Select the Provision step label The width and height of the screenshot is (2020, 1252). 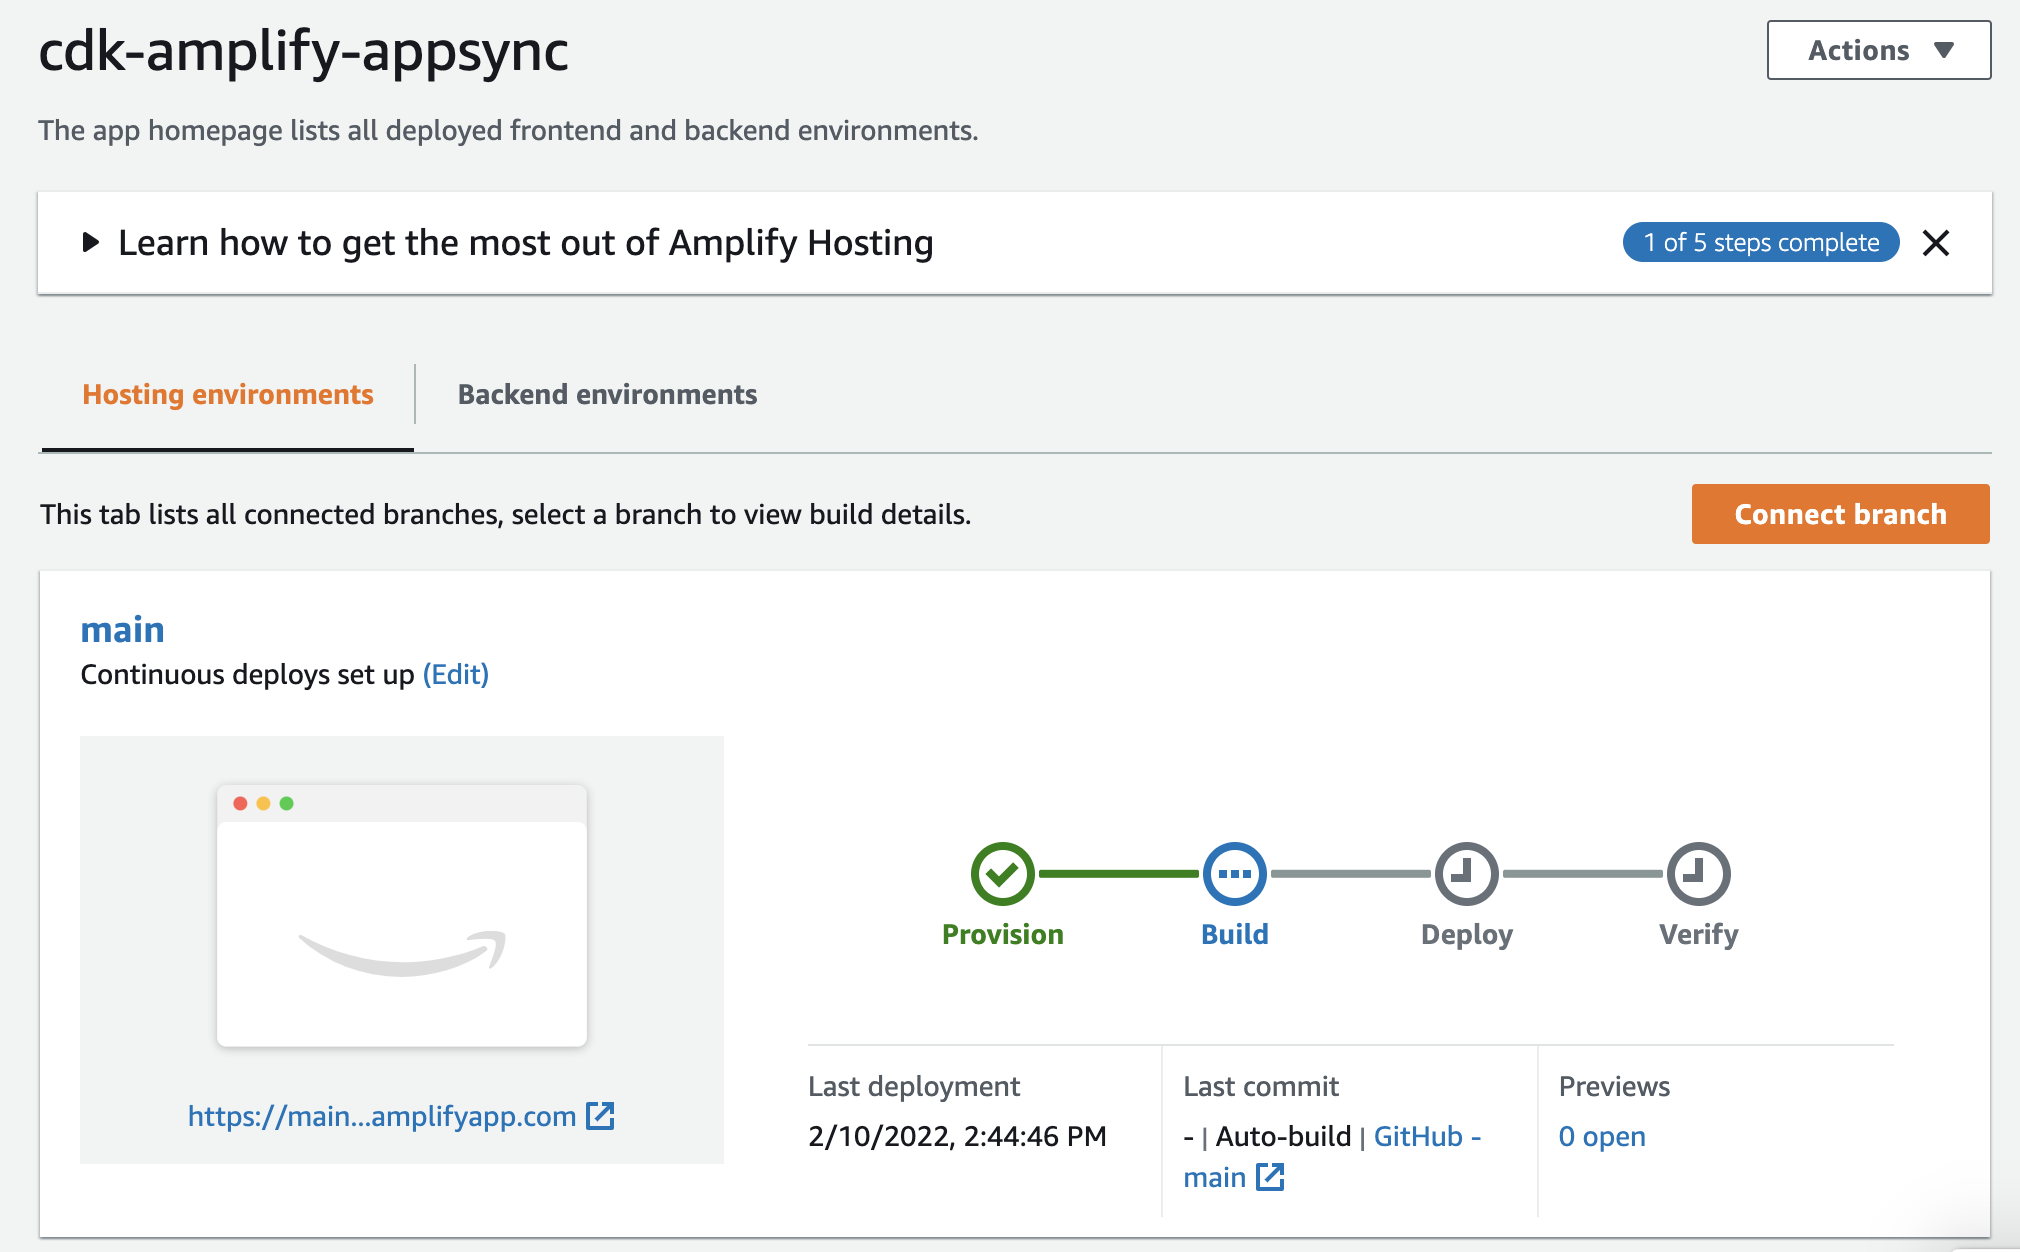(x=1002, y=934)
